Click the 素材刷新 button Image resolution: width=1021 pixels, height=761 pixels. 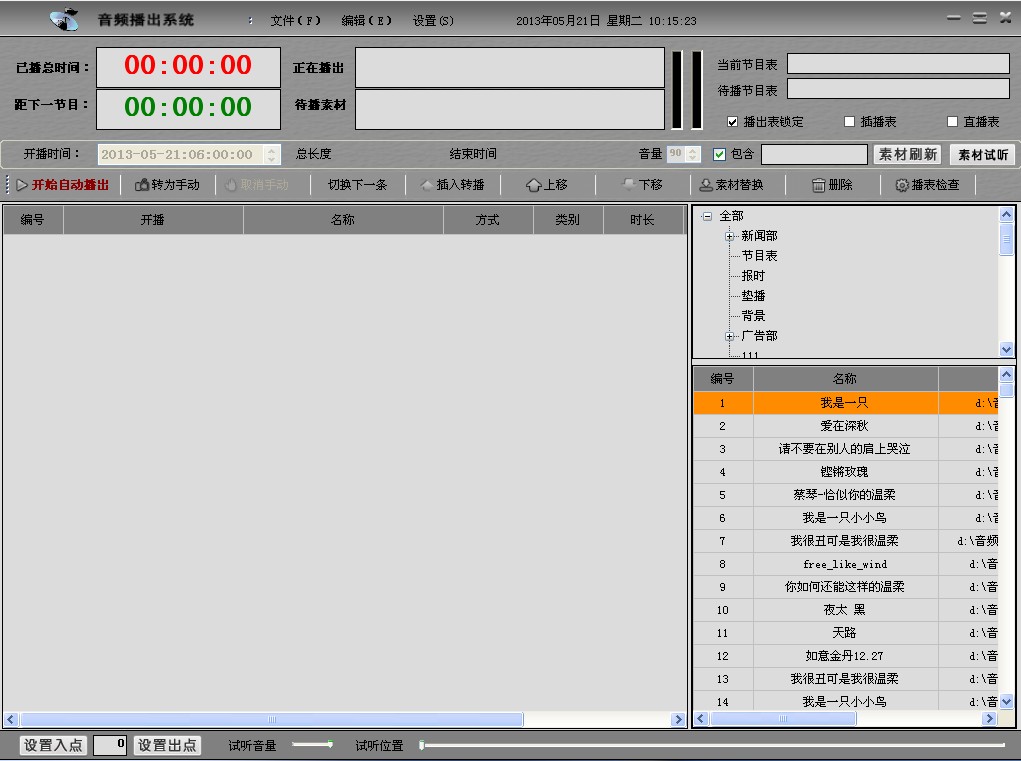(908, 155)
